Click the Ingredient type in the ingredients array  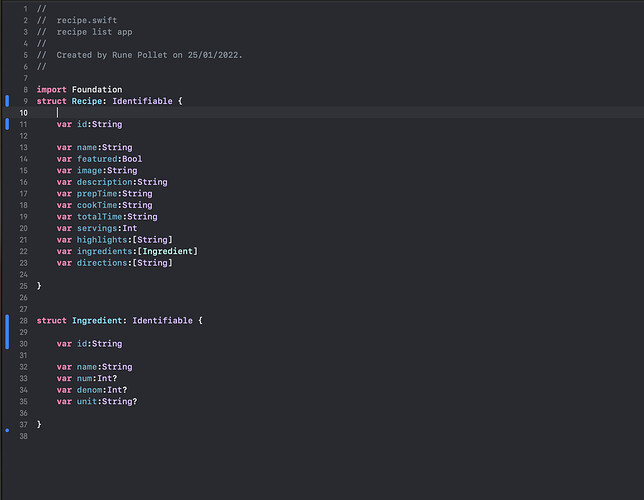[x=168, y=251]
